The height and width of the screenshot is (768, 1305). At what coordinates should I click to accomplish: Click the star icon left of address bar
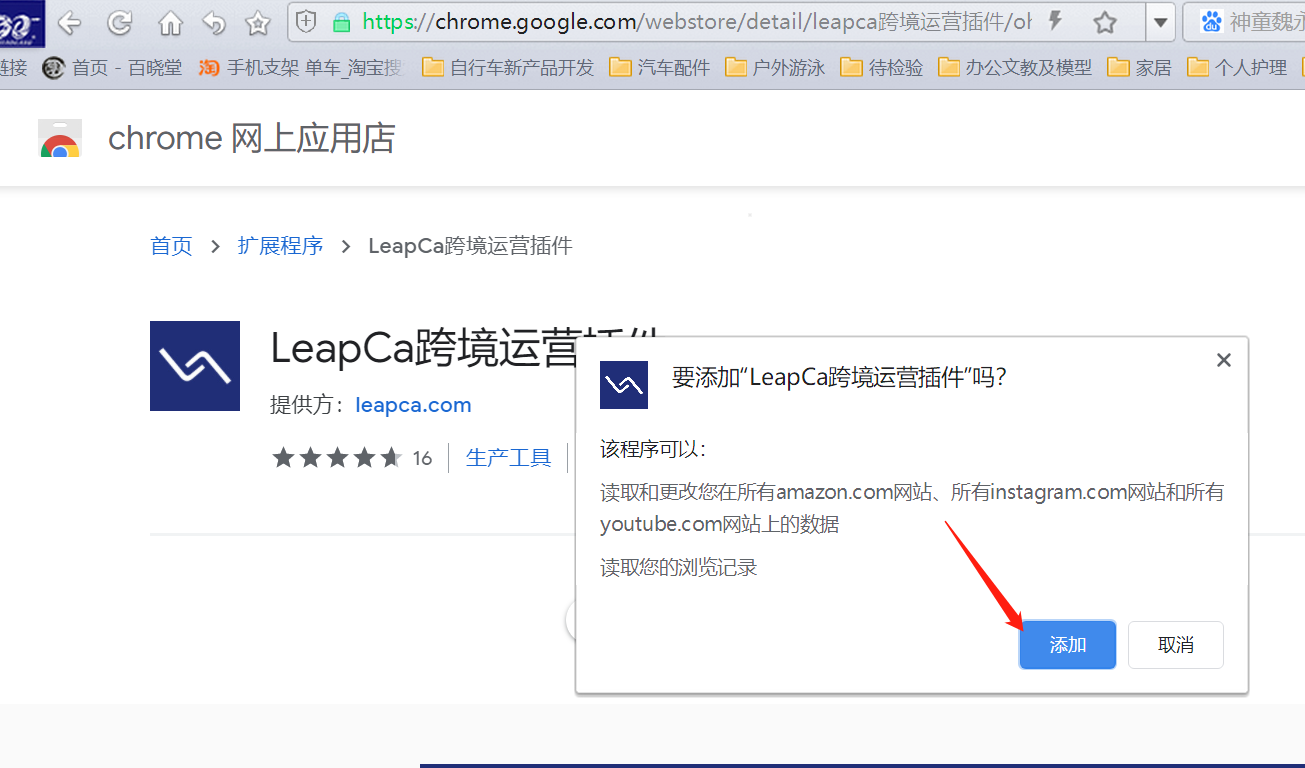click(x=258, y=22)
